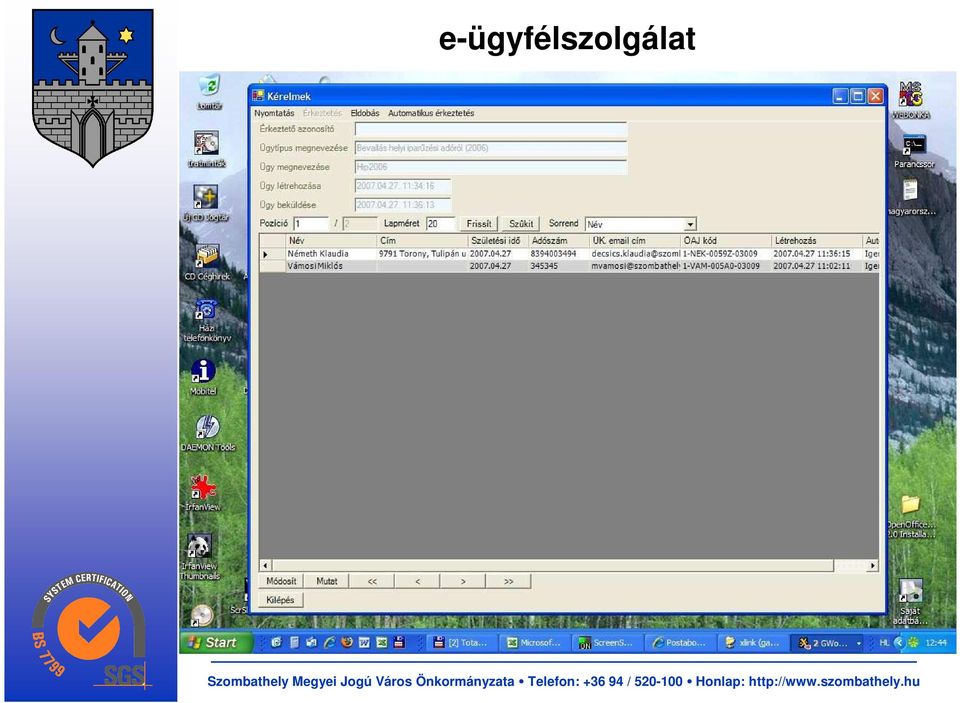This screenshot has height=703, width=960.
Task: Expand the Sorrend dropdown
Action: [690, 225]
